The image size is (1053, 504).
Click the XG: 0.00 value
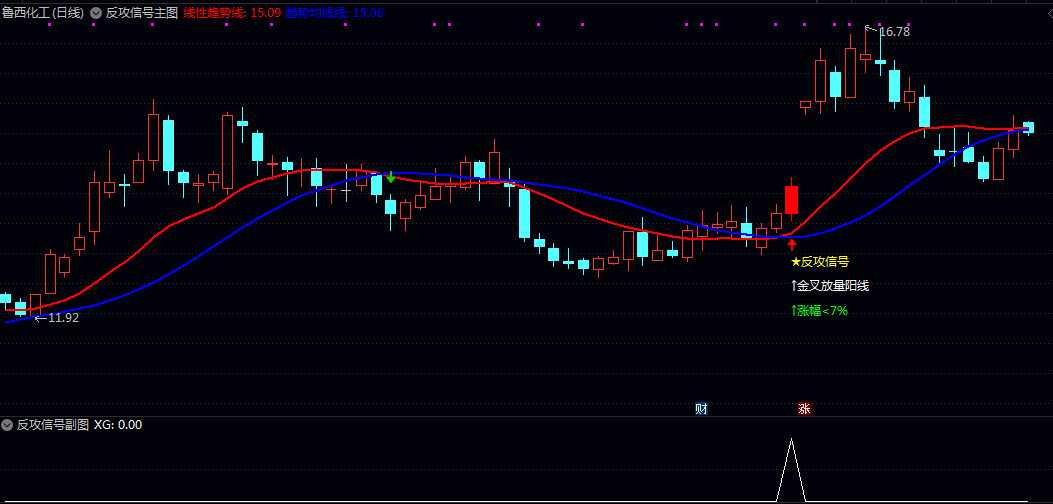coord(118,425)
